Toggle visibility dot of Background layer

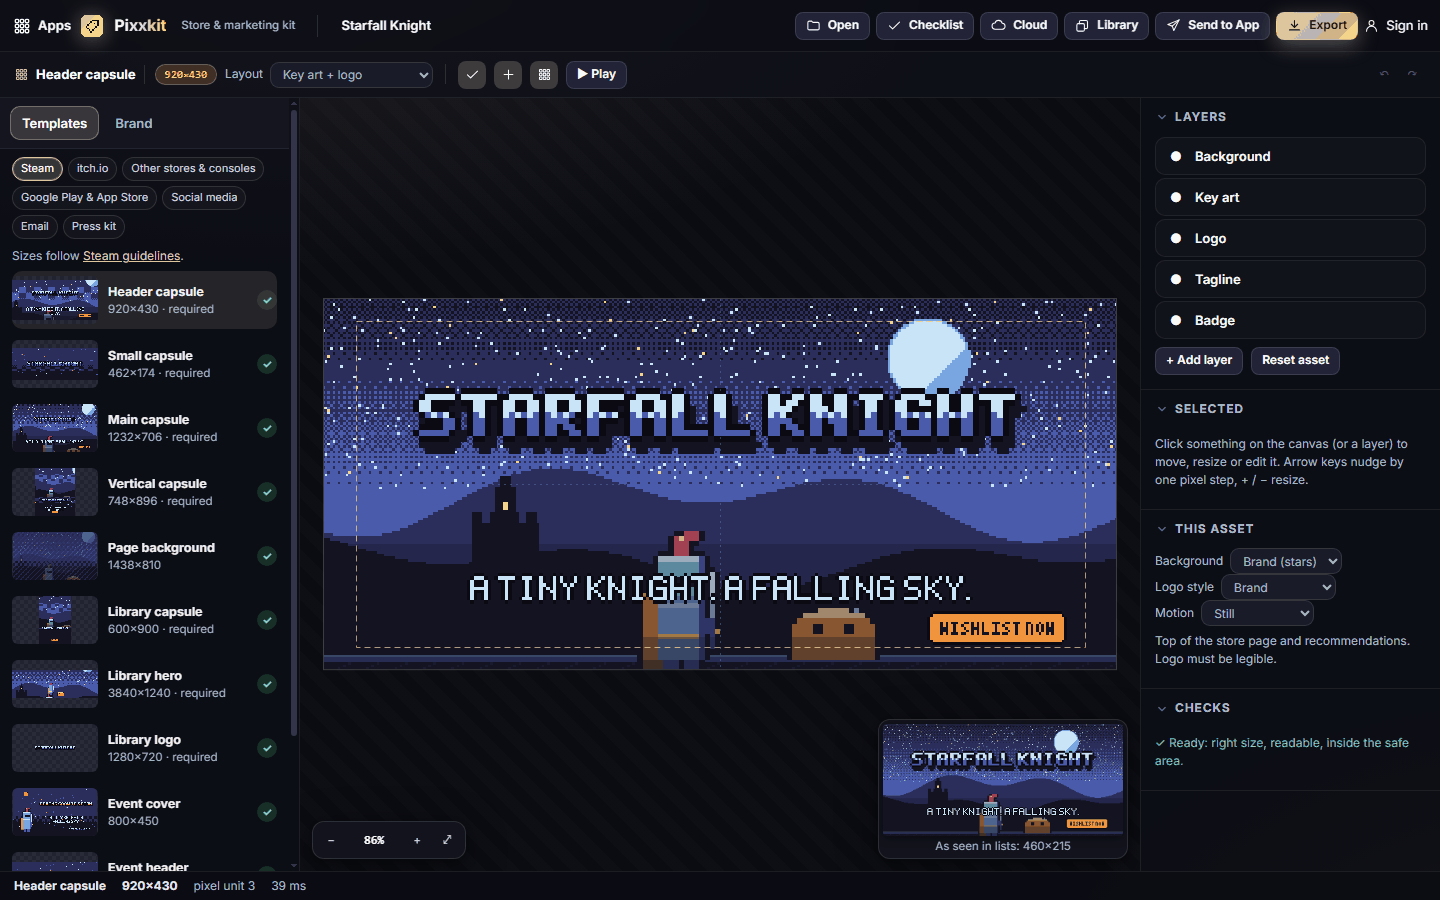pos(1176,156)
